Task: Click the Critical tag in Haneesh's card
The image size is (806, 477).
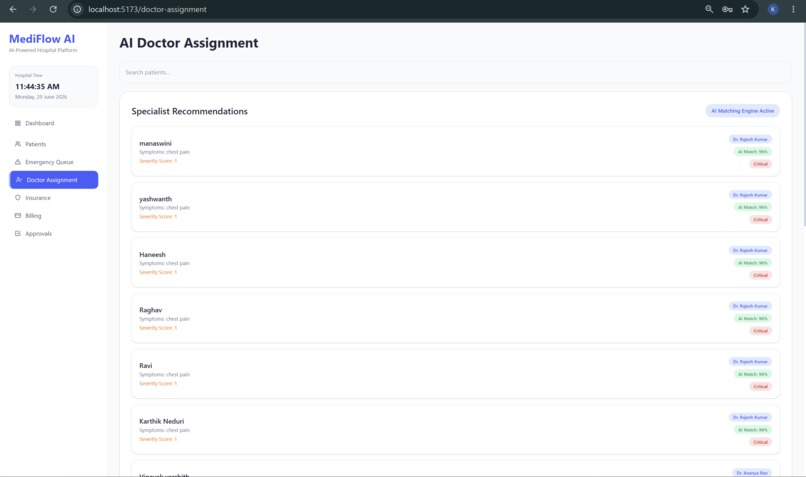Action: click(x=760, y=275)
